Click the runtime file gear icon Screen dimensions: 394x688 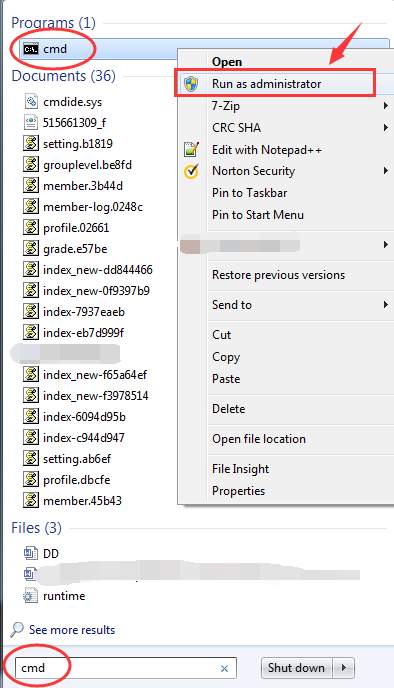click(x=31, y=595)
